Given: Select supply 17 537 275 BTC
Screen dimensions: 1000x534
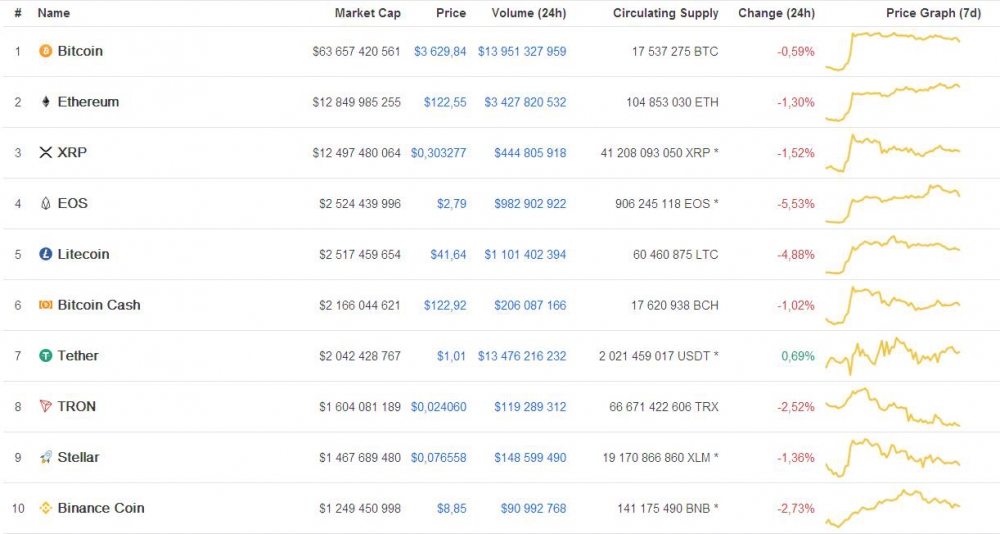Looking at the screenshot, I should click(x=675, y=52).
